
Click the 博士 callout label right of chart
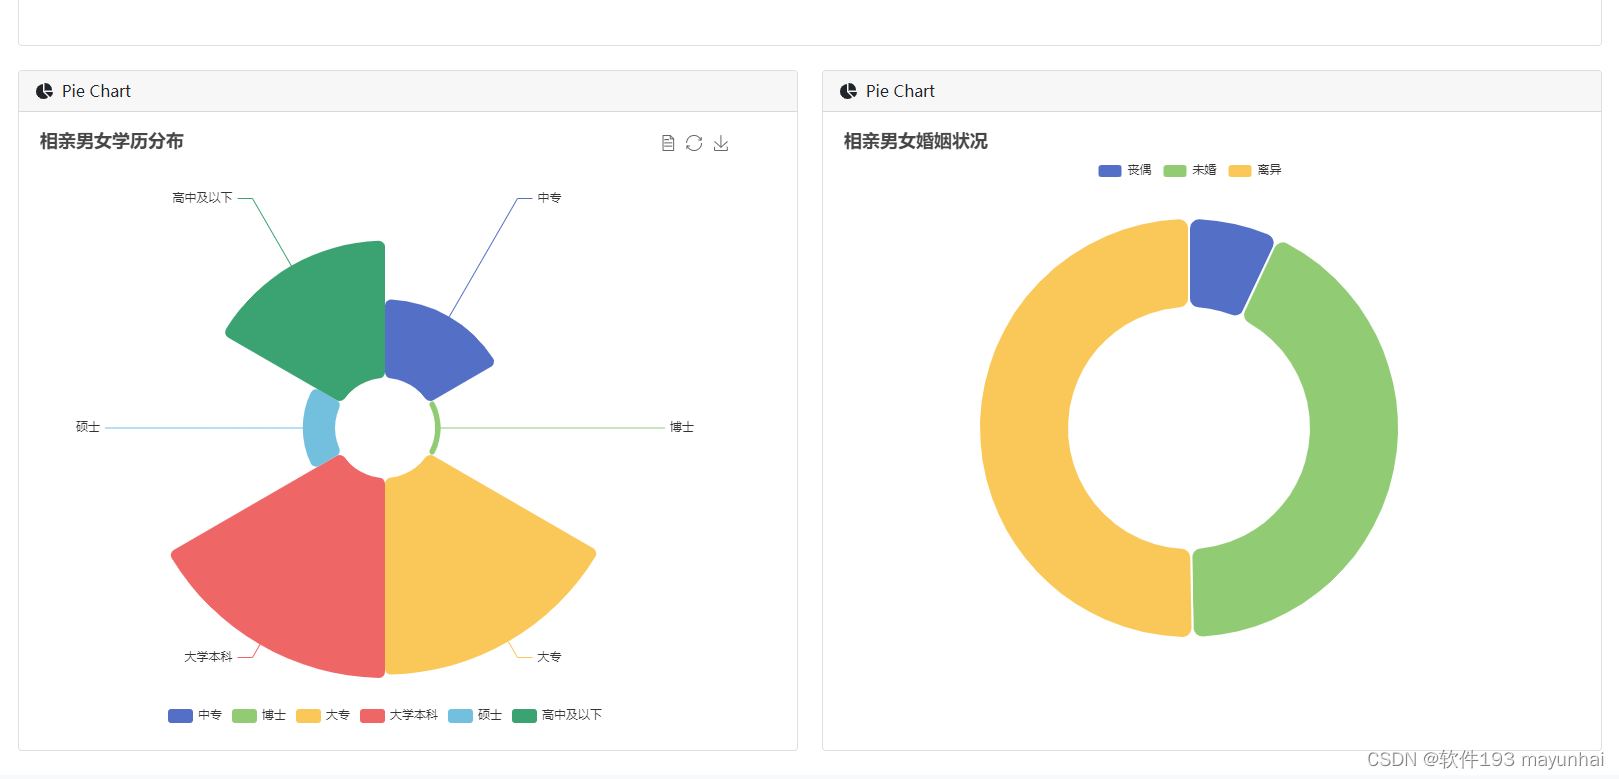pyautogui.click(x=682, y=427)
